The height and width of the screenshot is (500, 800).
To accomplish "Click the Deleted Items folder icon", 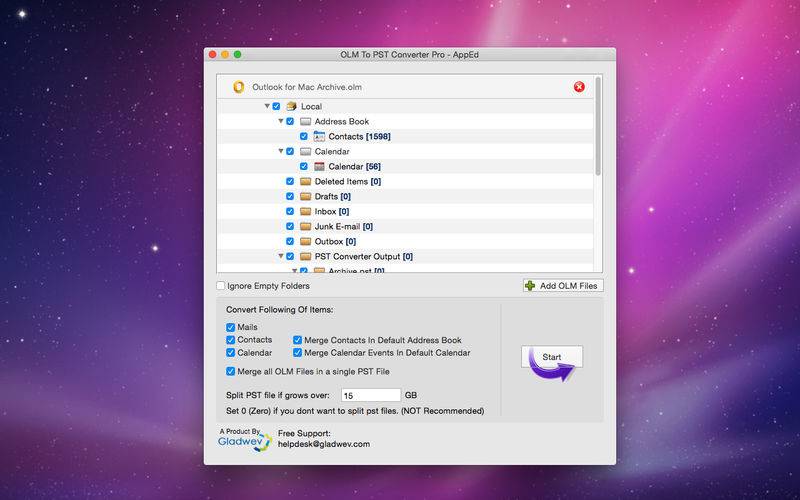I will point(306,182).
